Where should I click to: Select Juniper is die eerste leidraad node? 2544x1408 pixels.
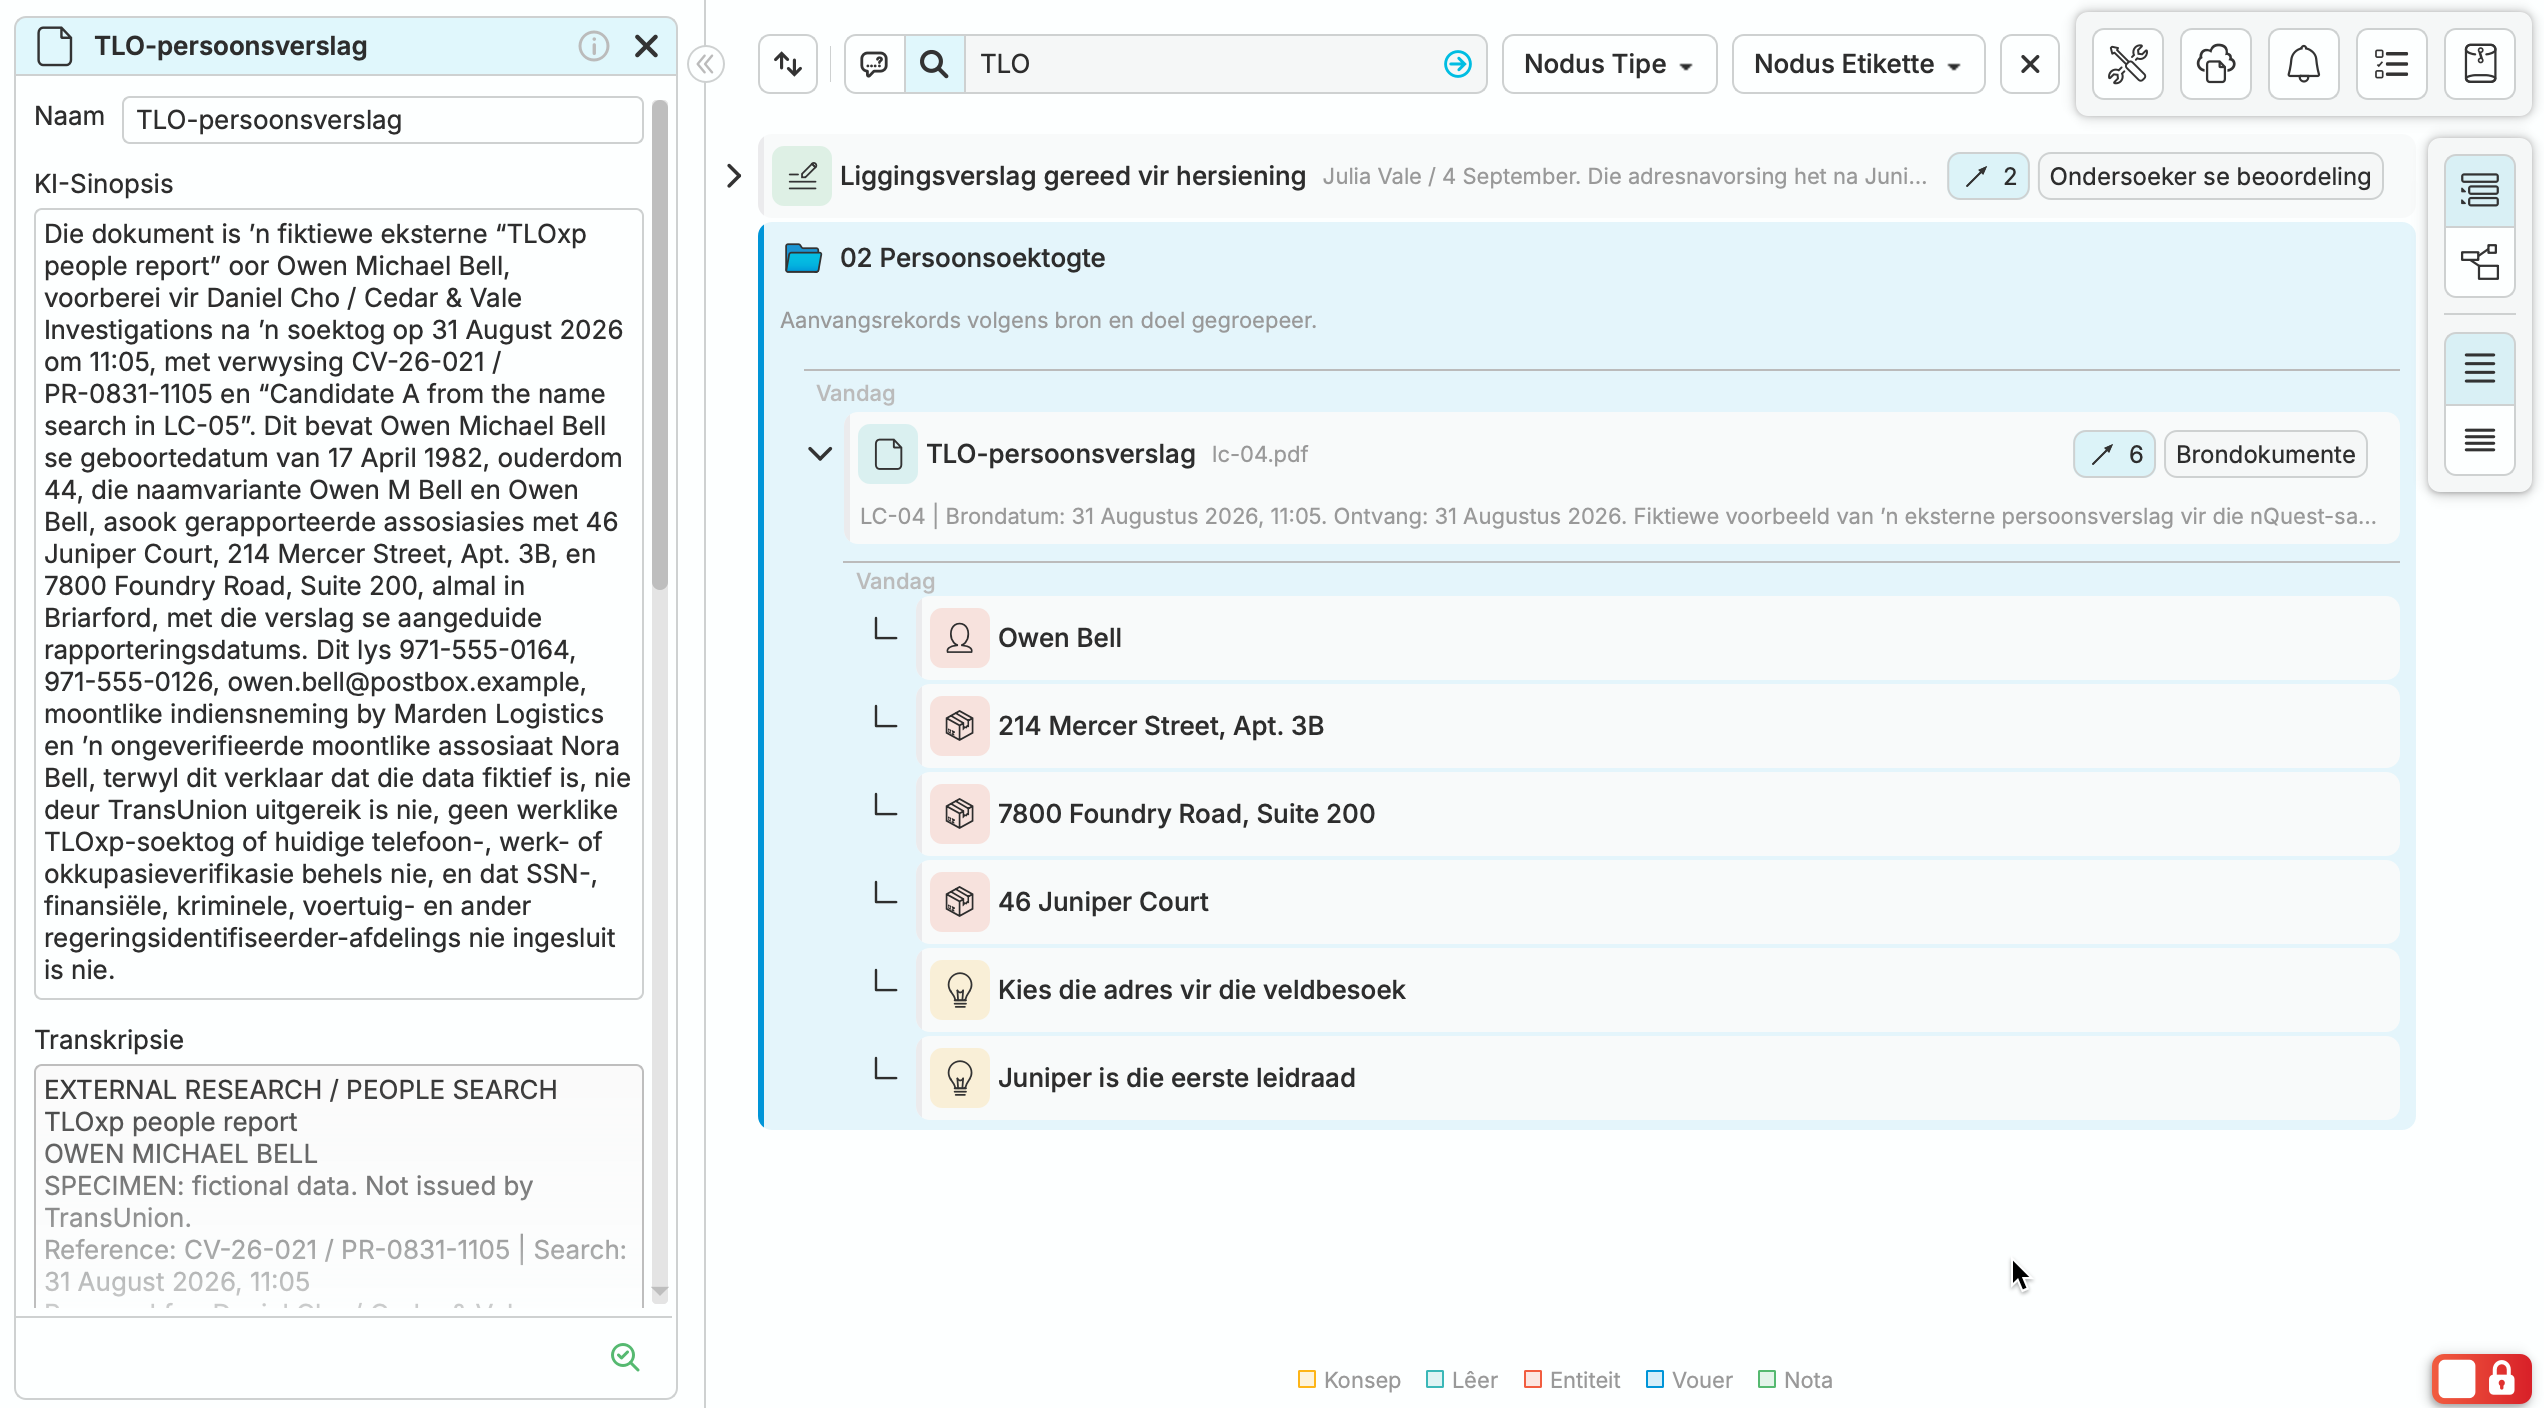pyautogui.click(x=1659, y=1078)
